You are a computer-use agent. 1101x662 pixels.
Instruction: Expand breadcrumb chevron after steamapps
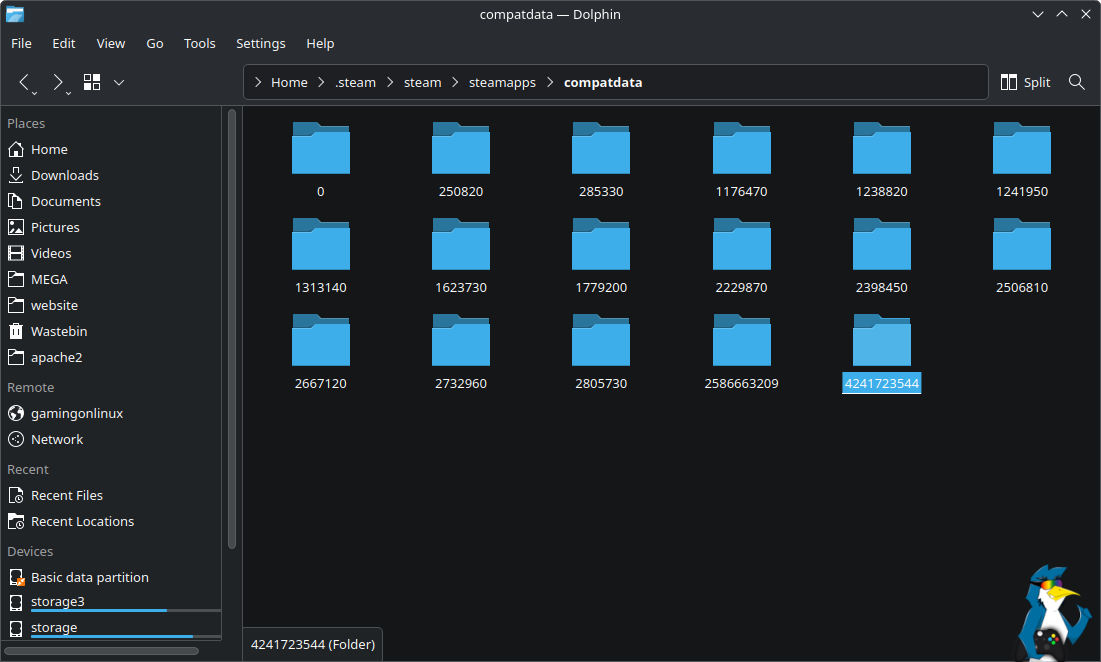(x=549, y=82)
